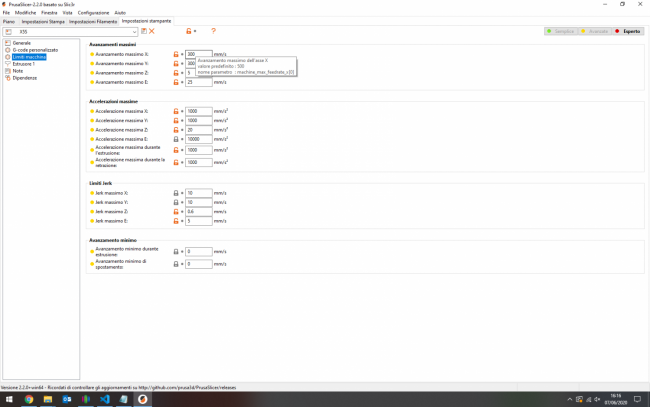The image size is (650, 407).
Task: Select Limiti macchina in the tree
Action: [29, 57]
